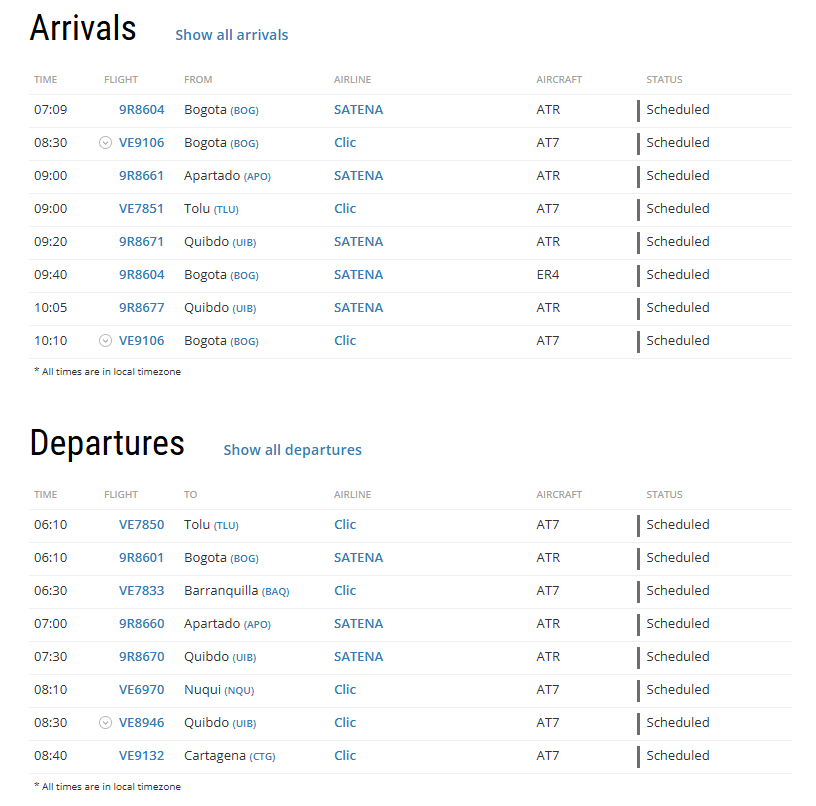The width and height of the screenshot is (816, 806).
Task: Open flight VE9132 to Cartagena
Action: (x=142, y=756)
